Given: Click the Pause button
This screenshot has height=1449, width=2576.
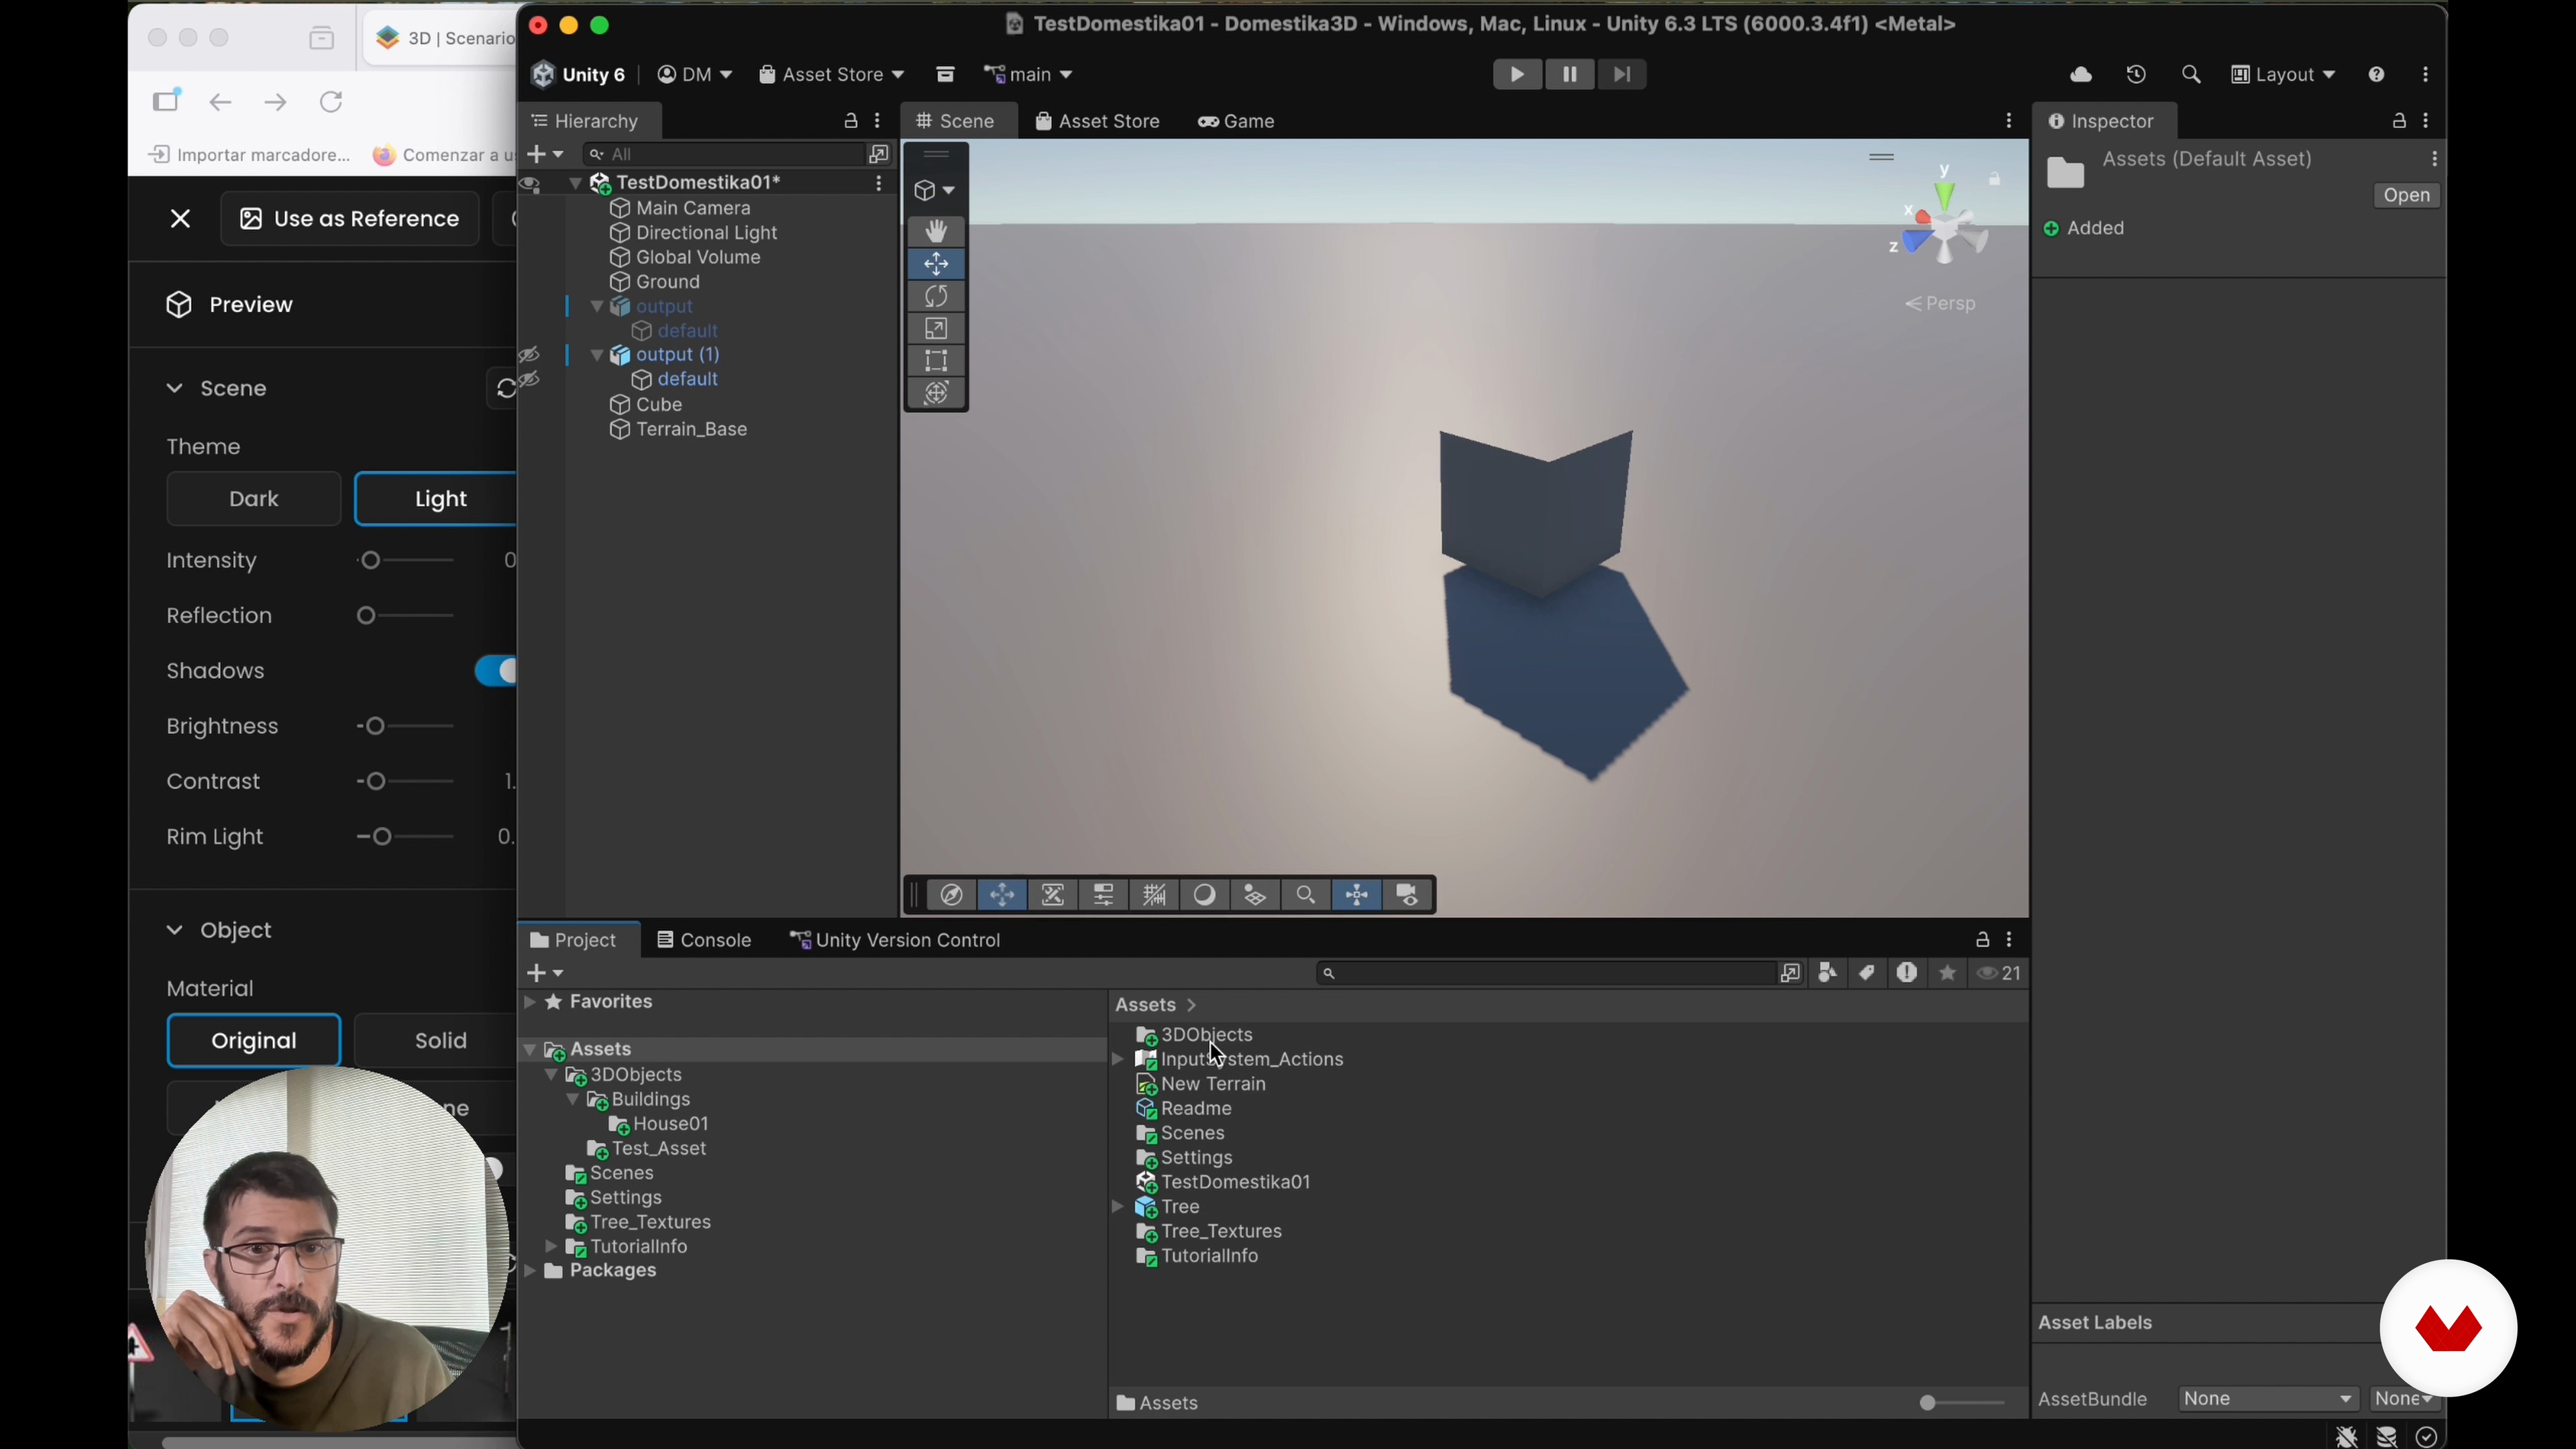Looking at the screenshot, I should coord(1570,74).
